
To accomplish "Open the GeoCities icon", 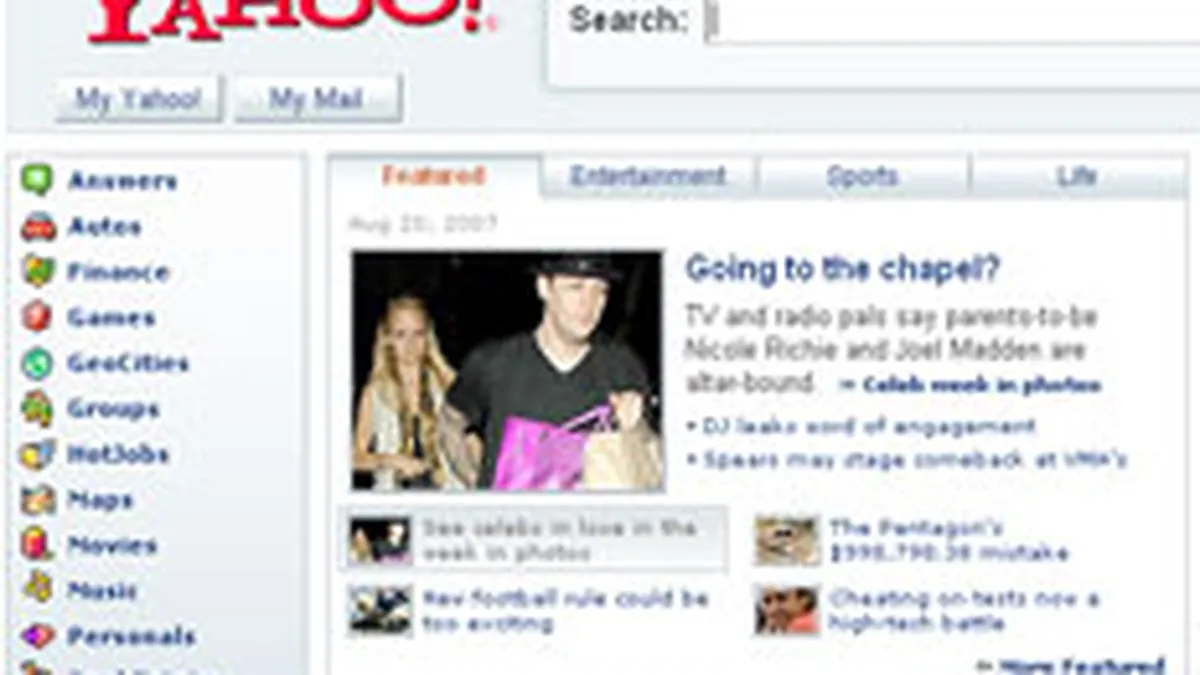I will (38, 363).
